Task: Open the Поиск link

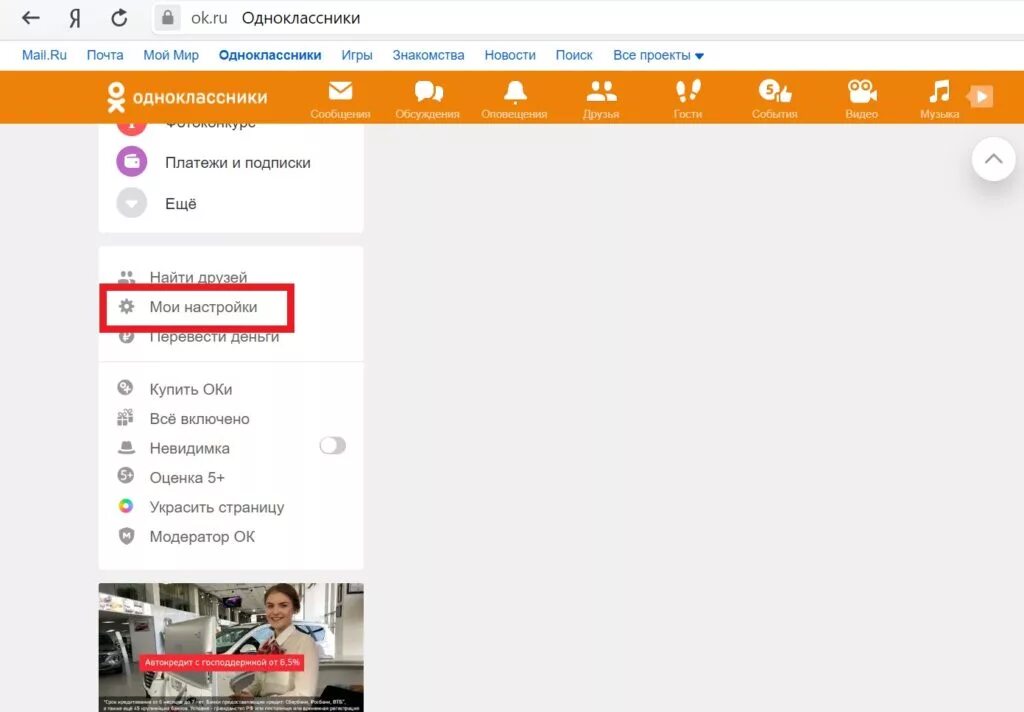Action: (574, 55)
